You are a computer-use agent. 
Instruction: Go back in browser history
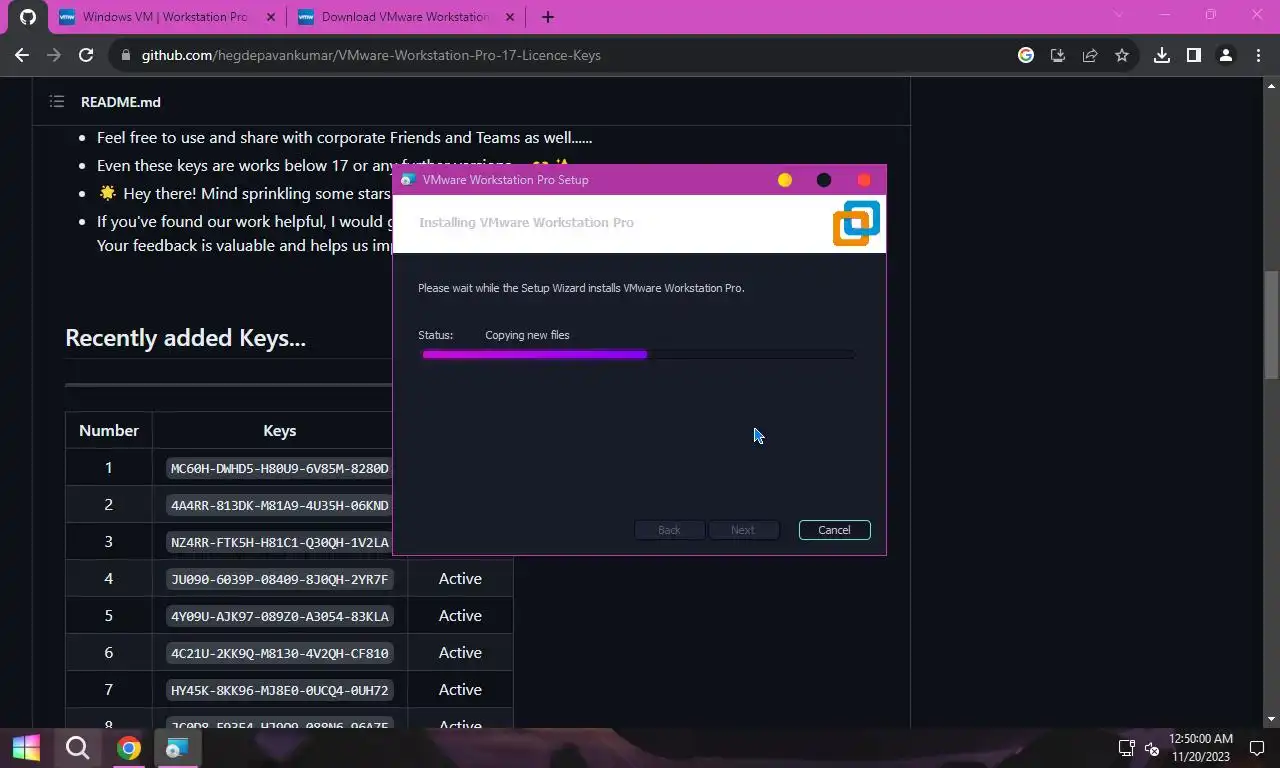(22, 55)
